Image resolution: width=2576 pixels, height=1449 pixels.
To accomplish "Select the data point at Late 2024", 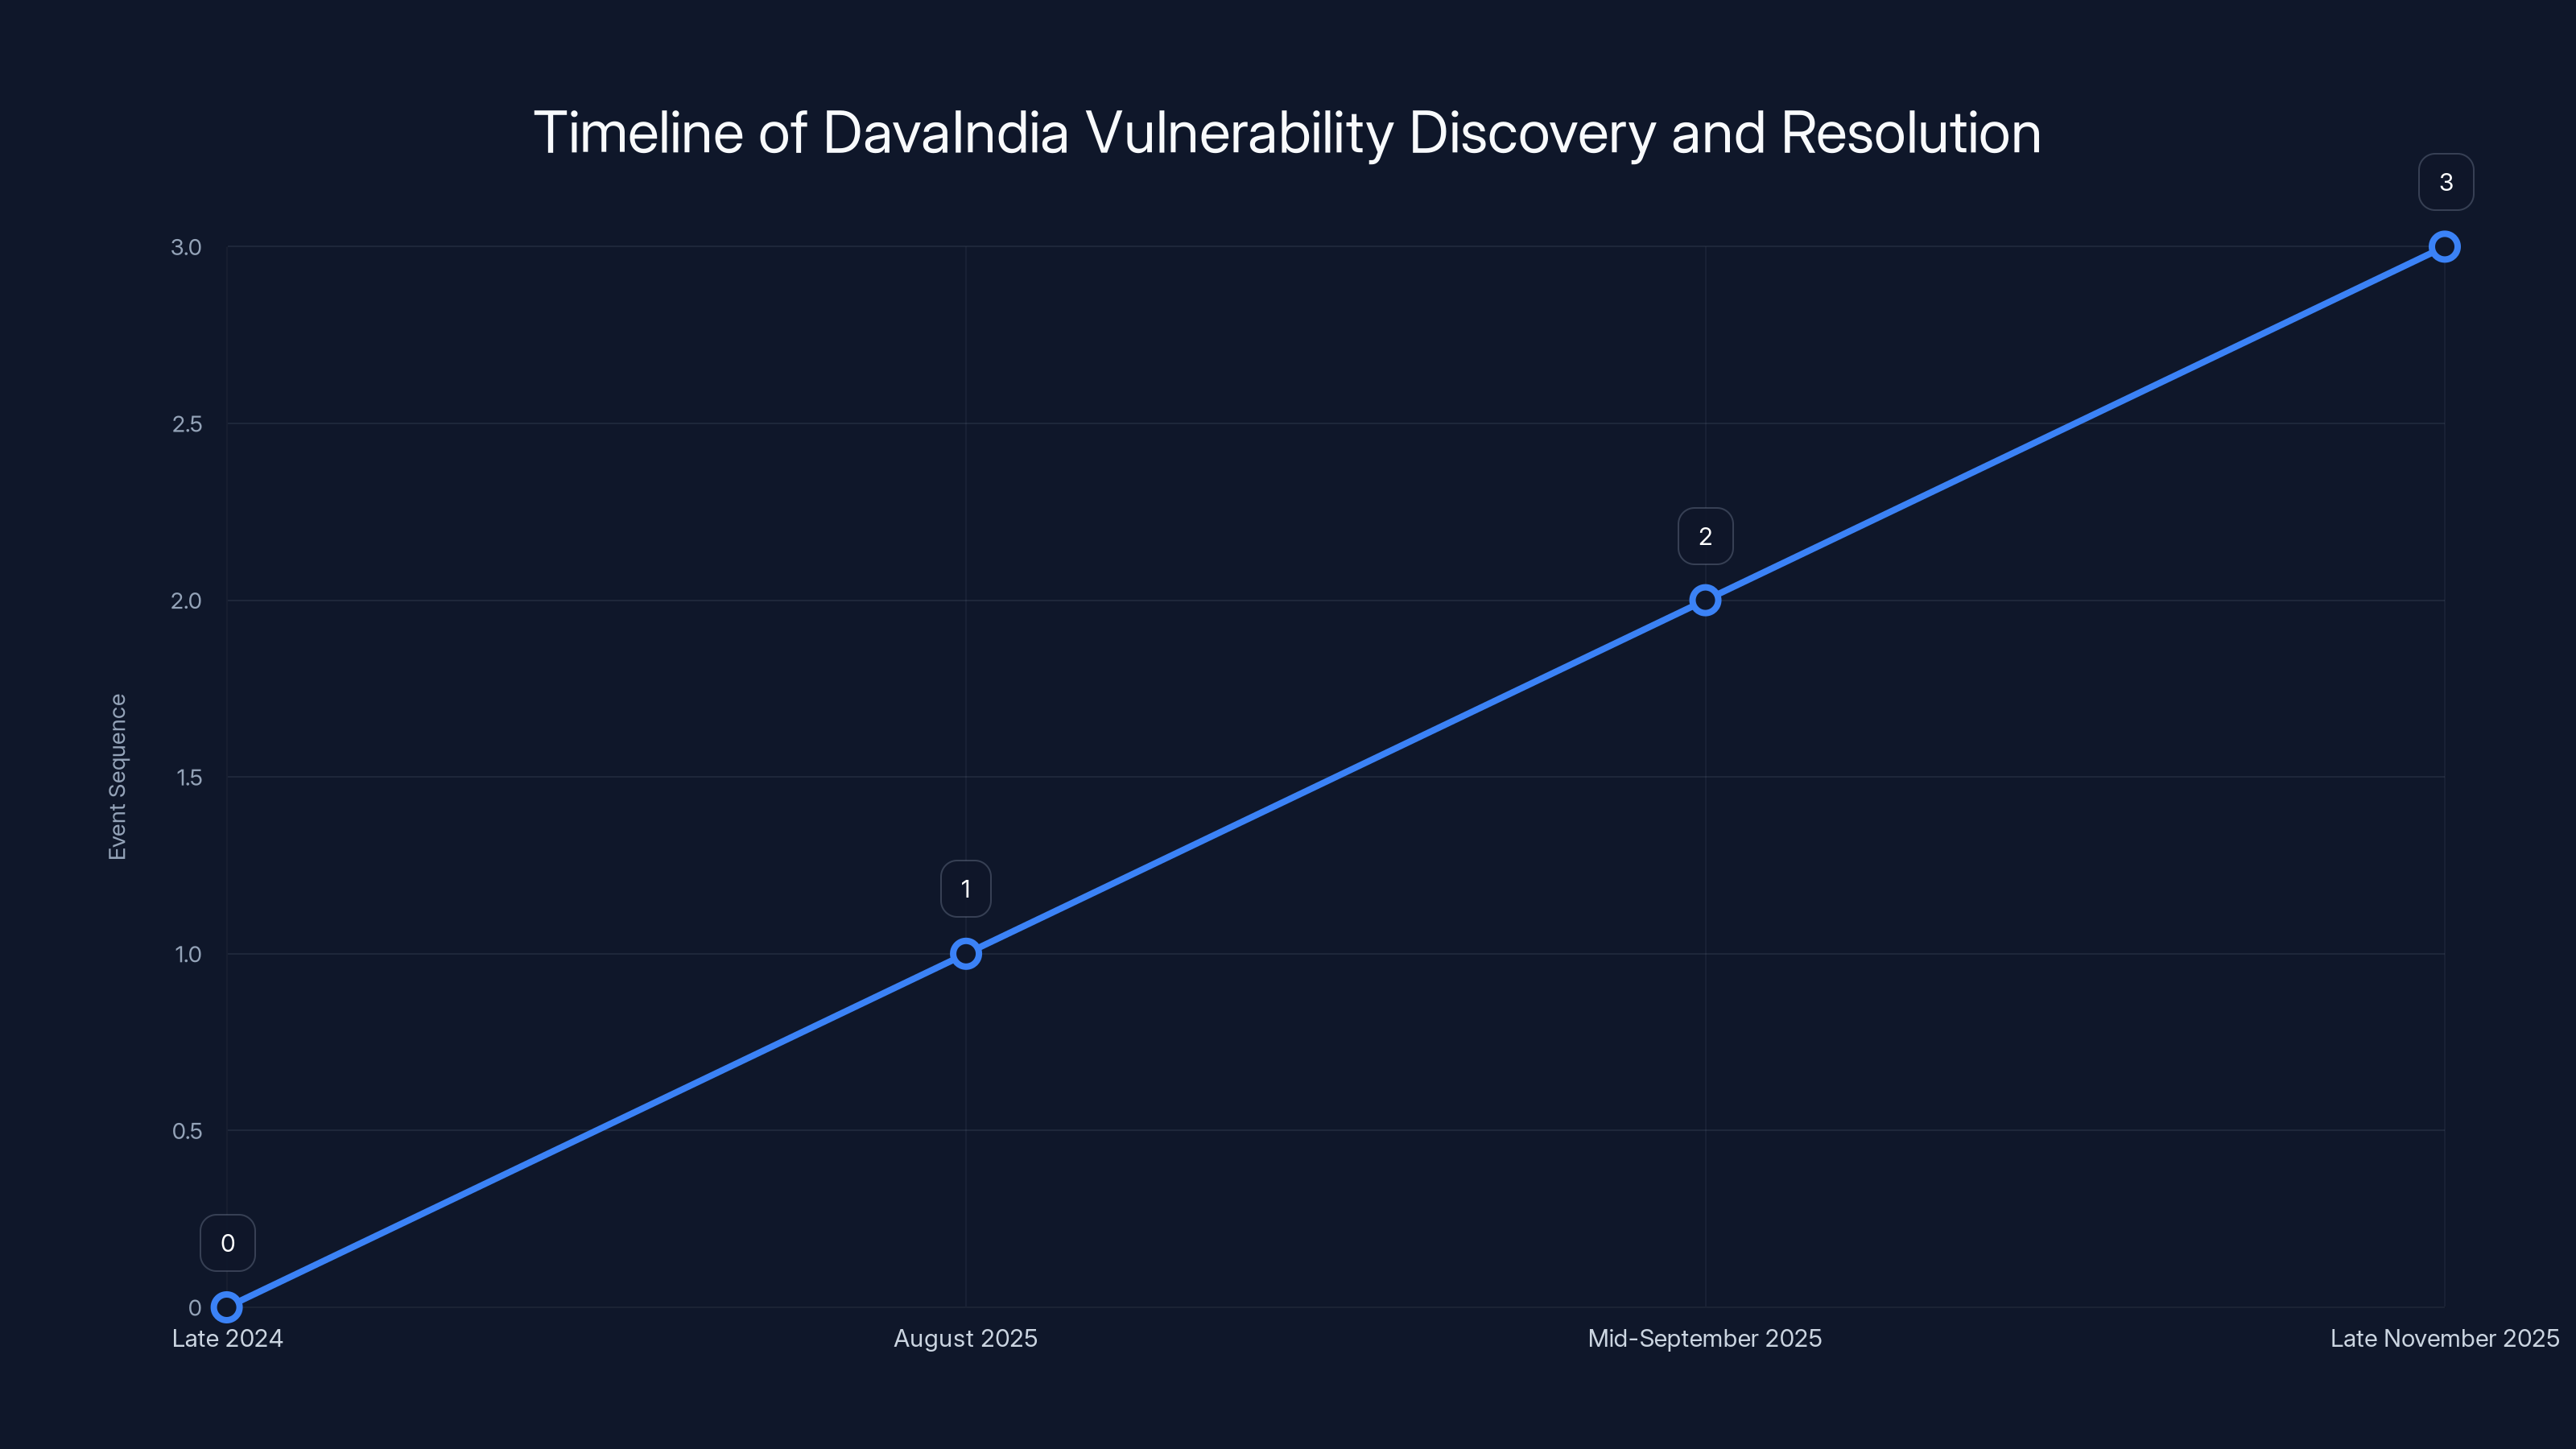I will coord(229,1306).
